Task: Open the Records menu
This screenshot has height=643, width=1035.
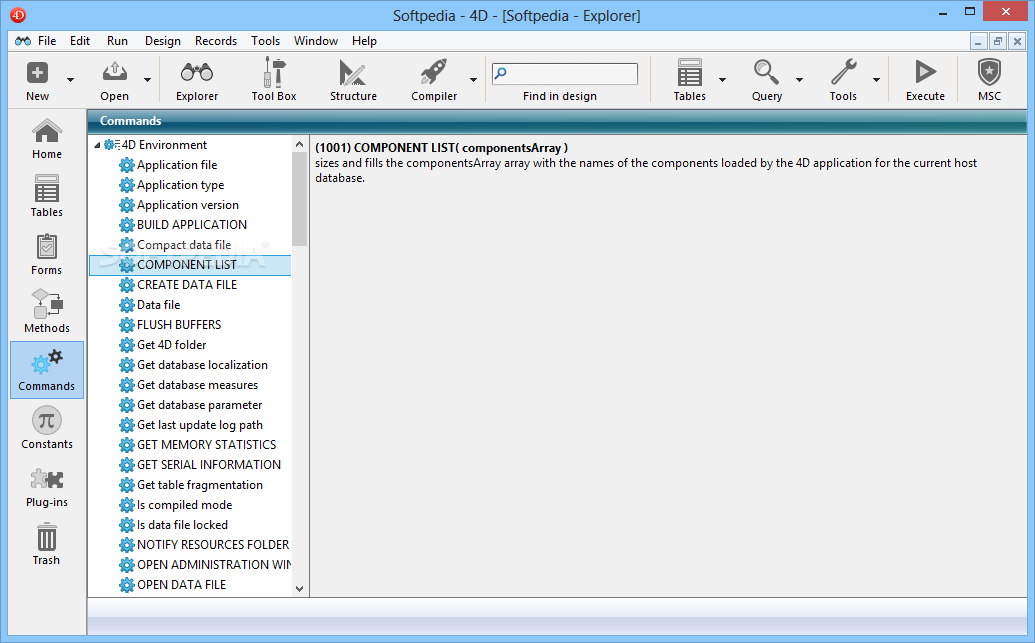Action: tap(216, 41)
